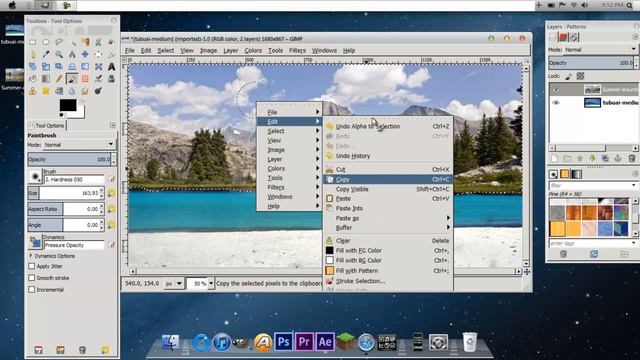Image resolution: width=640 pixels, height=360 pixels.
Task: Select the Rectangle Select tool
Action: point(33,42)
